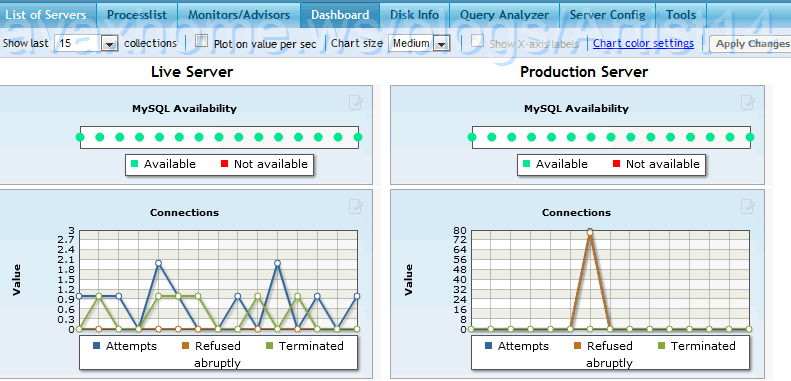Click Terminated green swatch in Live Server Connections legend
Image resolution: width=791 pixels, height=381 pixels.
pyautogui.click(x=269, y=346)
